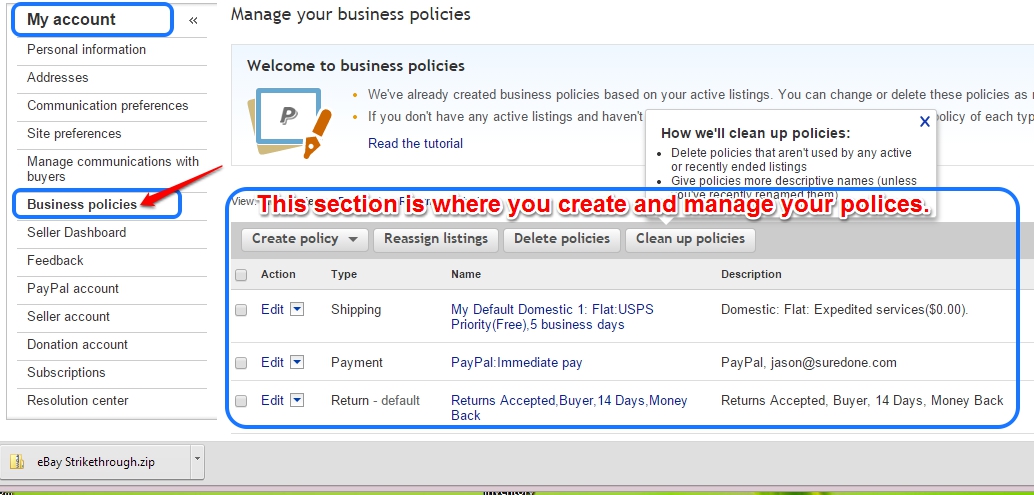Open Edit dropdown arrow for Return policy
1034x495 pixels.
pos(297,400)
